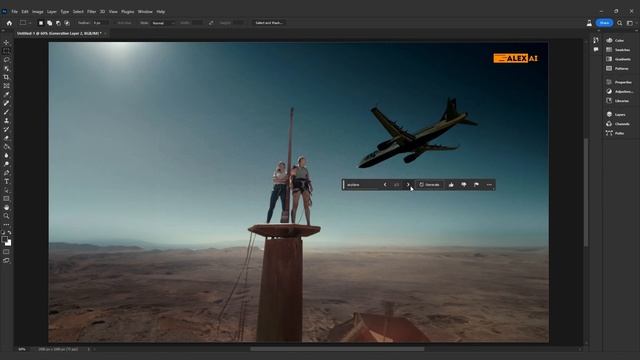This screenshot has height=360, width=640.
Task: Open the Swatches panel
Action: click(x=618, y=50)
